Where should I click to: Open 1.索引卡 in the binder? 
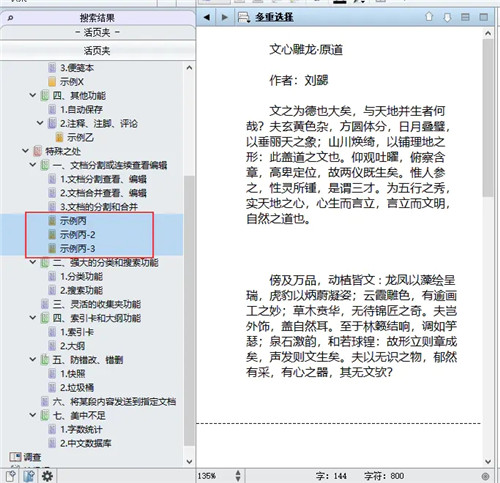(77, 332)
